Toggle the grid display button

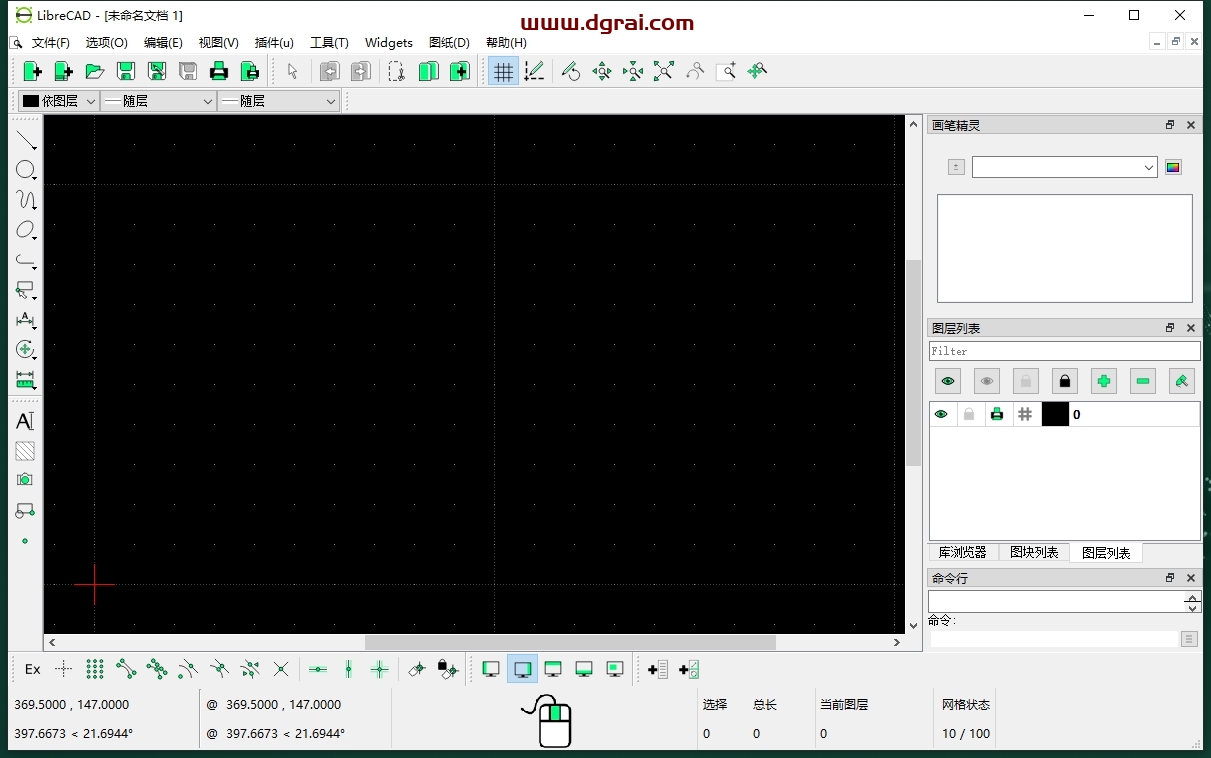503,71
